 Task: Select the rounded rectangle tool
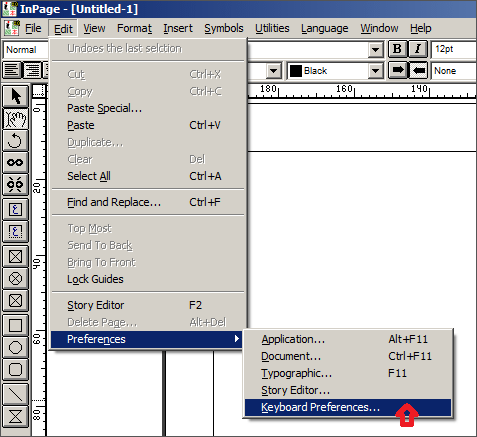pyautogui.click(x=15, y=369)
